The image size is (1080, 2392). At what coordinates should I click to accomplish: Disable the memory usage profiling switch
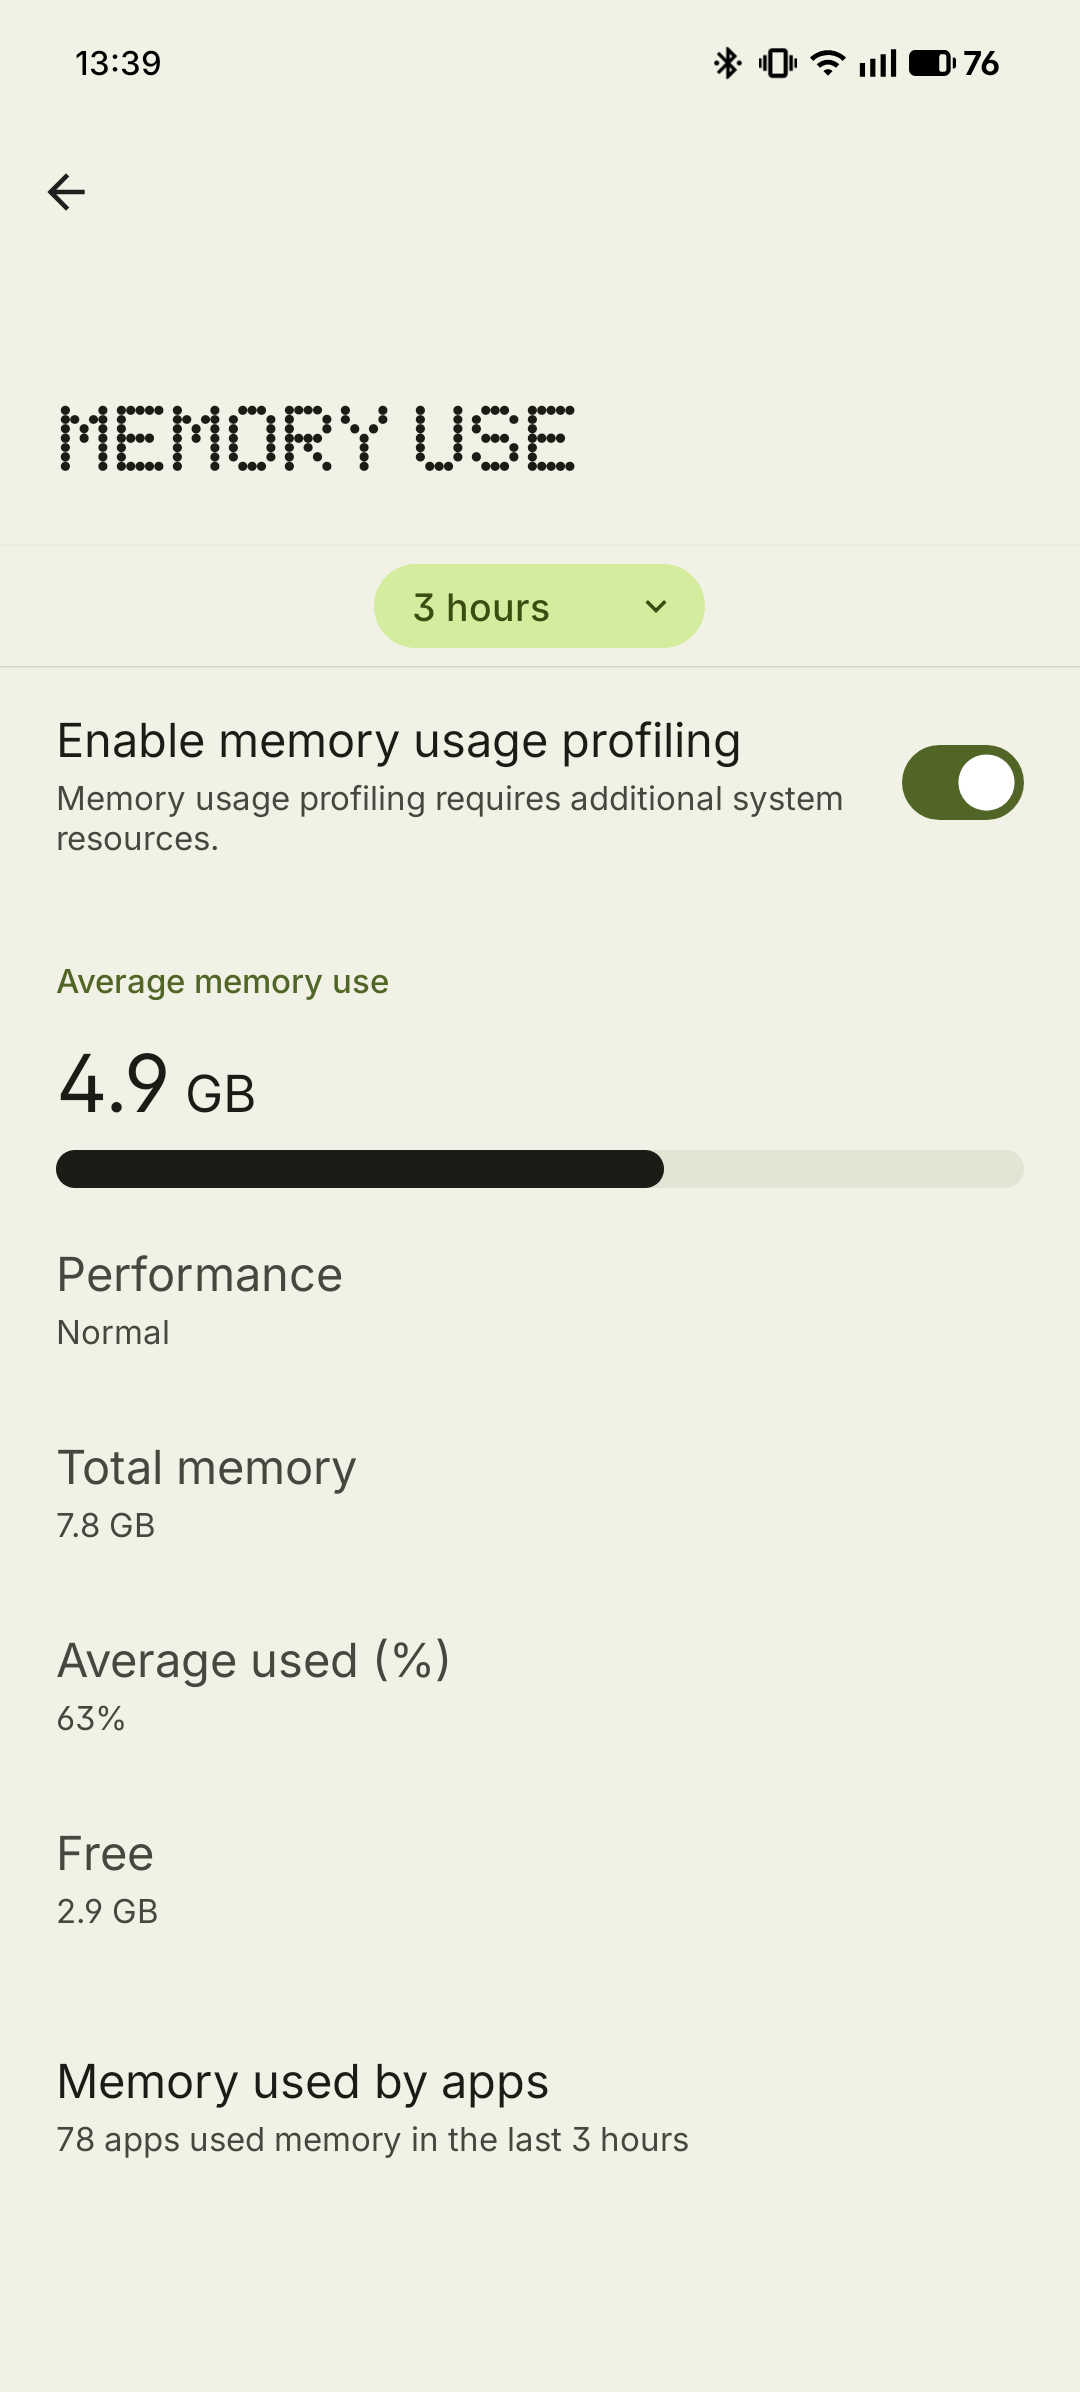tap(962, 782)
